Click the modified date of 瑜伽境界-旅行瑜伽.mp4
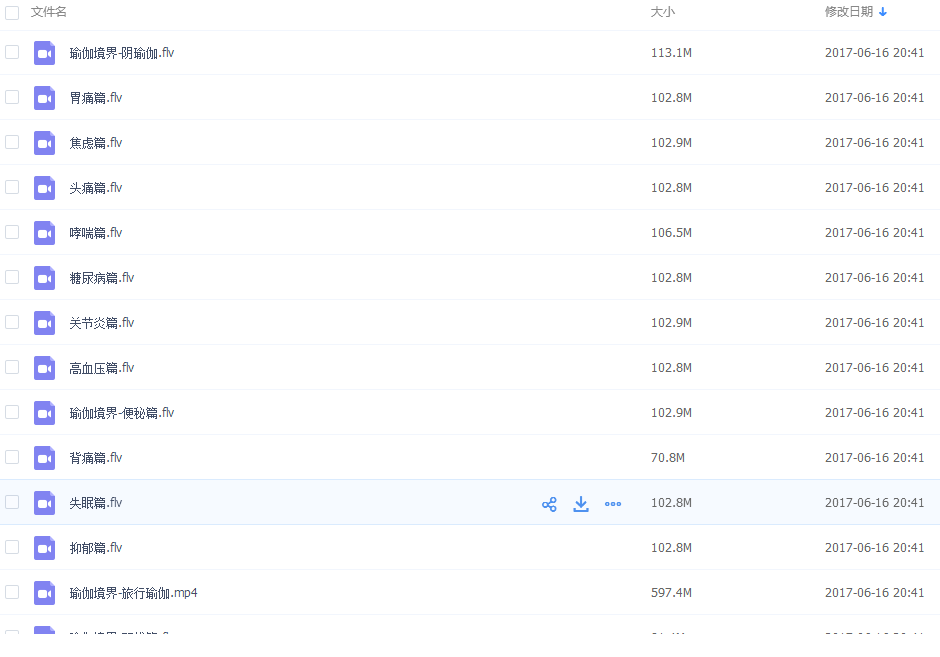 click(875, 592)
